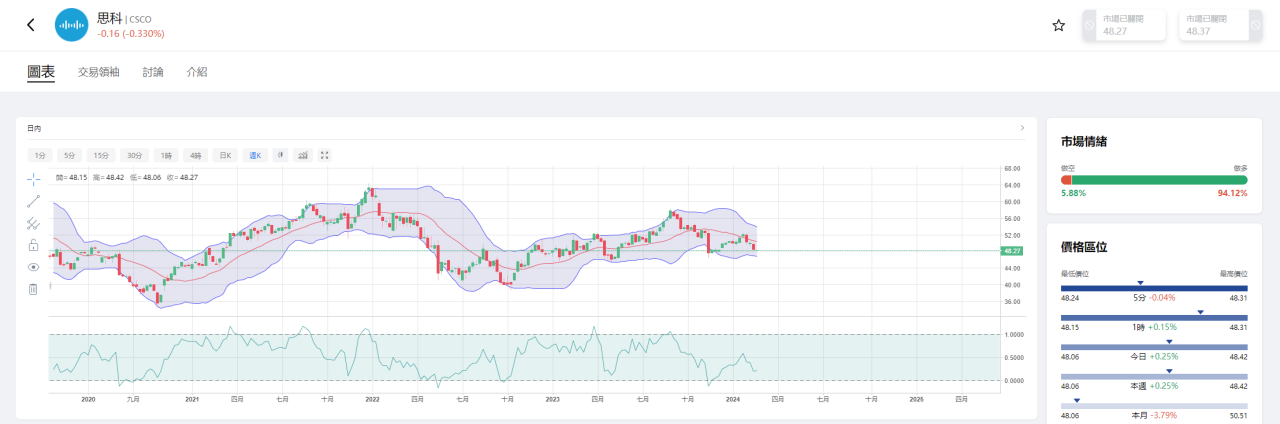Click the trash icon to delete drawings
This screenshot has height=424, width=1280.
pyautogui.click(x=33, y=289)
